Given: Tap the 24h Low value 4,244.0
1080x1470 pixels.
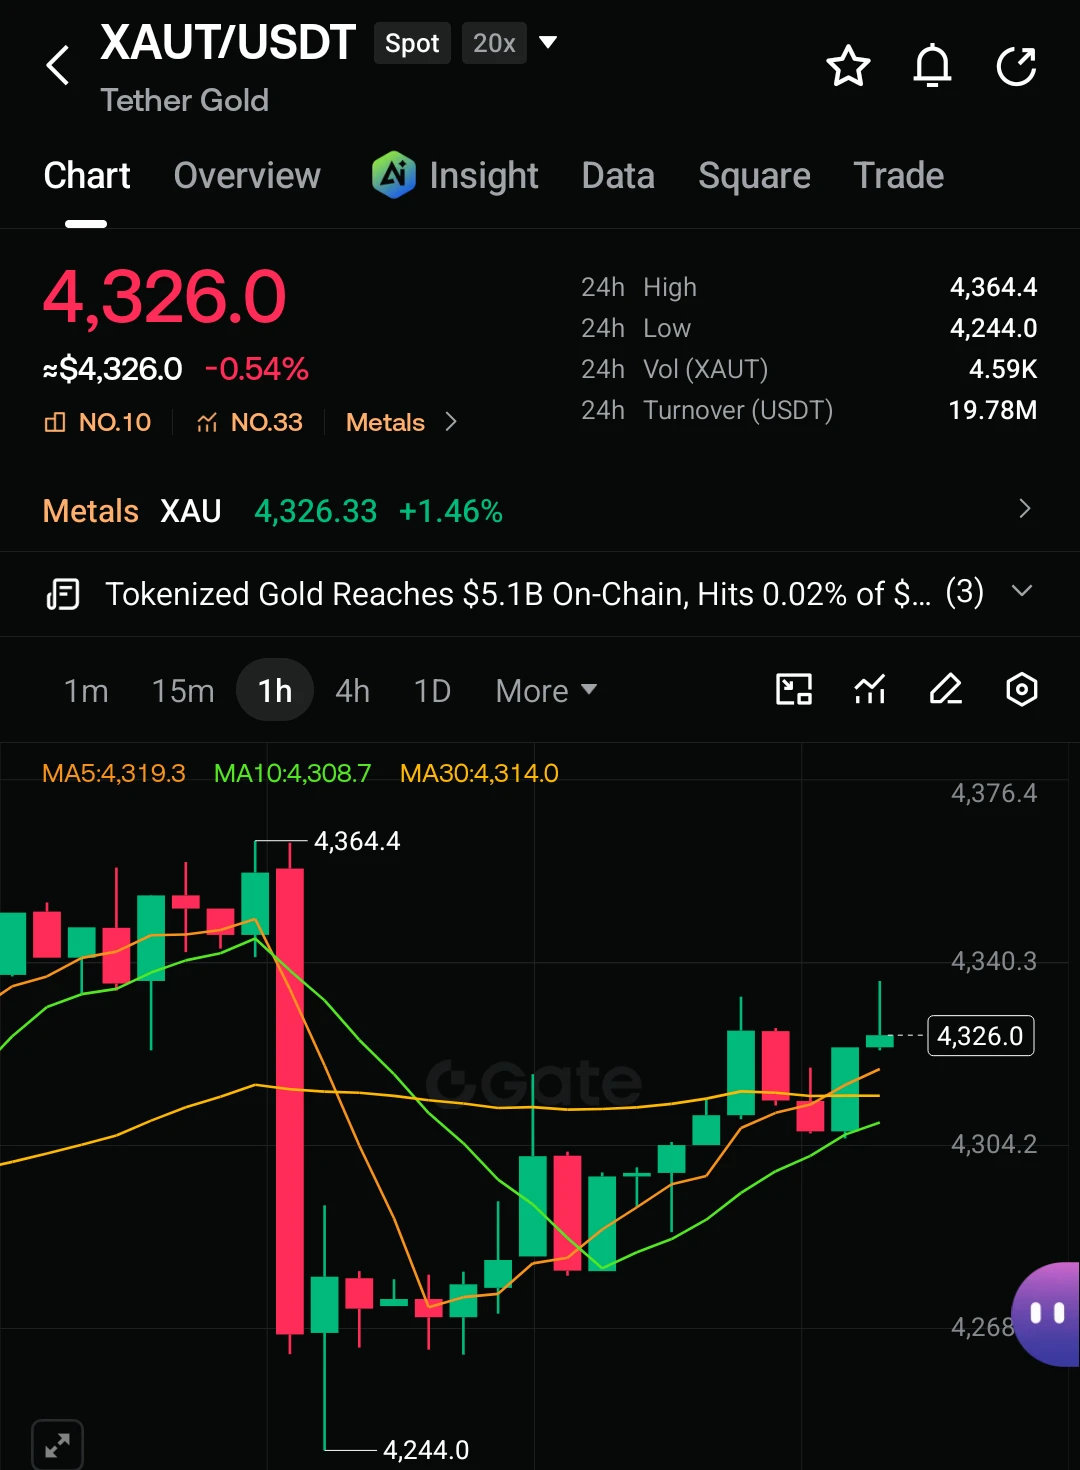Looking at the screenshot, I should pos(993,328).
